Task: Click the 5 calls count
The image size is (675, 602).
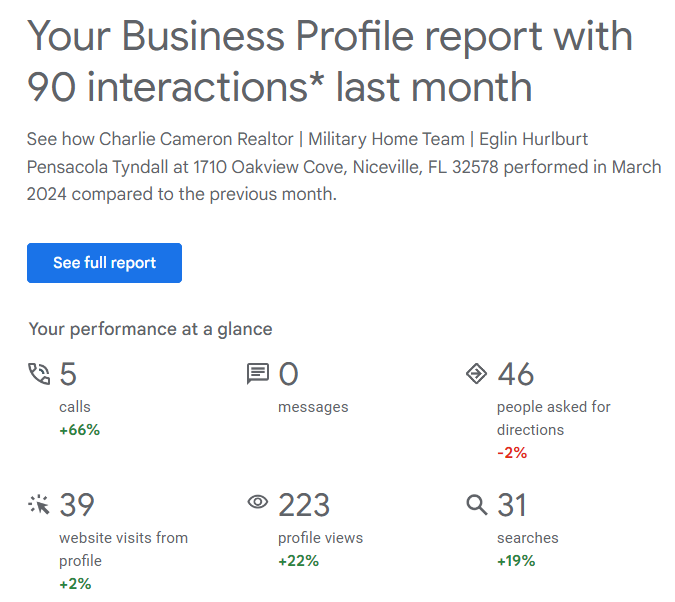Action: (x=68, y=375)
